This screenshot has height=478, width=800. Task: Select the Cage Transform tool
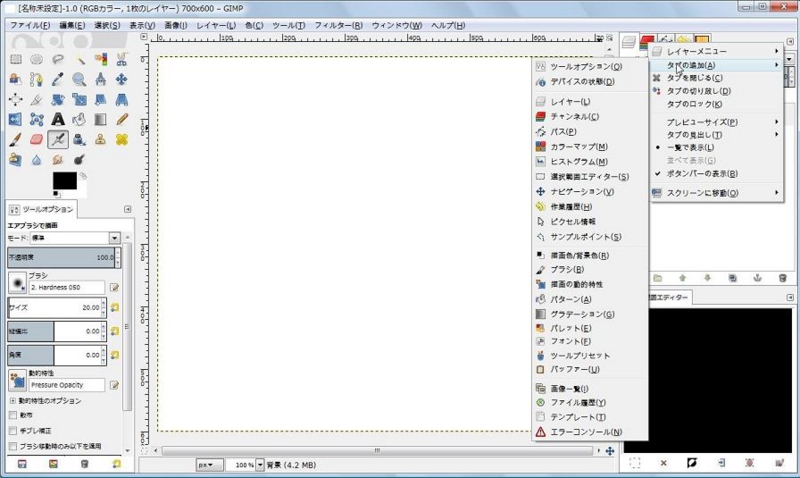click(x=36, y=119)
